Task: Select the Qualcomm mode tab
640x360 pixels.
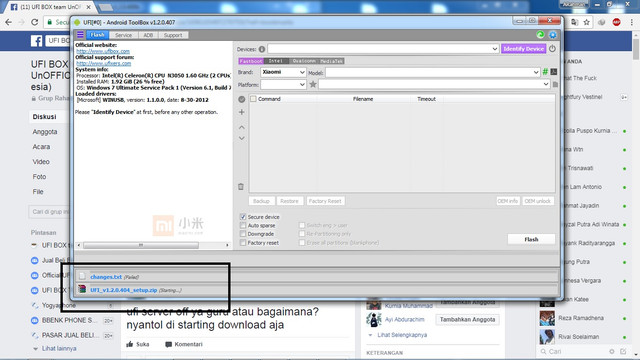Action: point(304,61)
